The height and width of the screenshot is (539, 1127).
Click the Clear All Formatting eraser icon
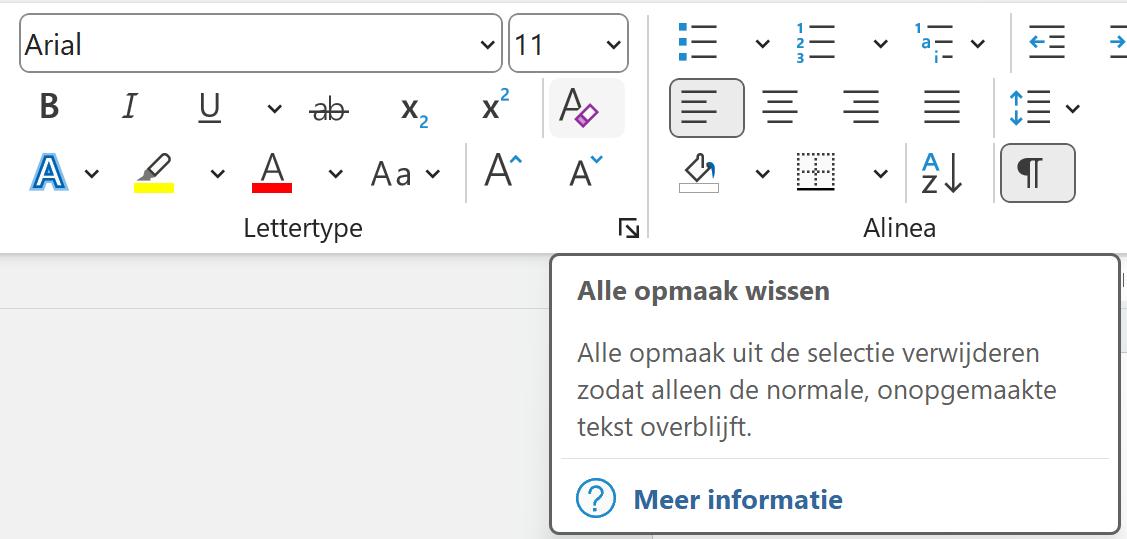(x=586, y=108)
